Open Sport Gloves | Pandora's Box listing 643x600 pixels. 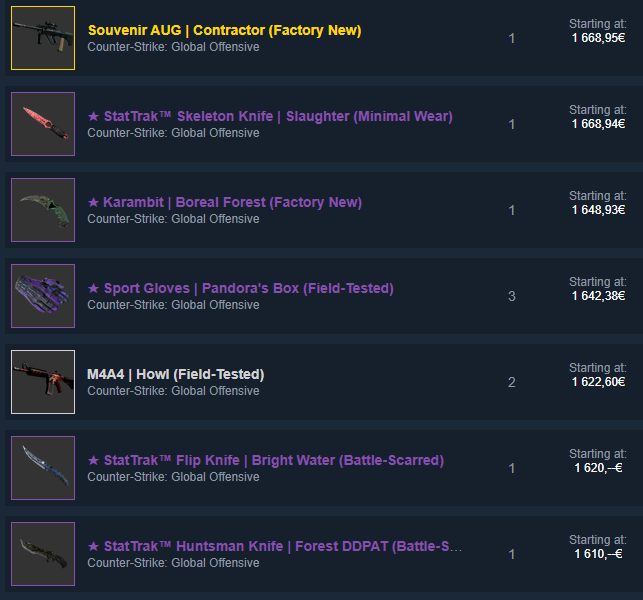coord(241,288)
